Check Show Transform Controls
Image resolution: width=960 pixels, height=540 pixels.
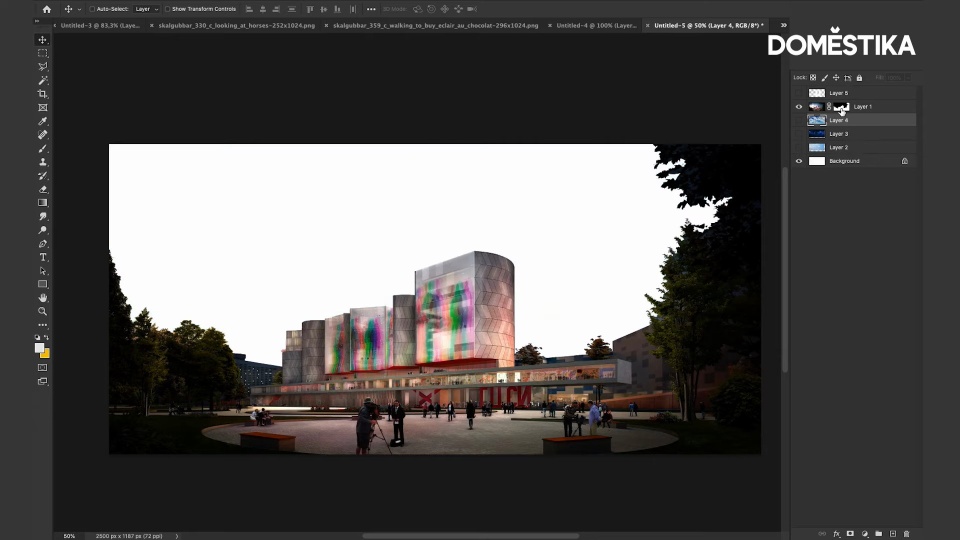coord(167,9)
